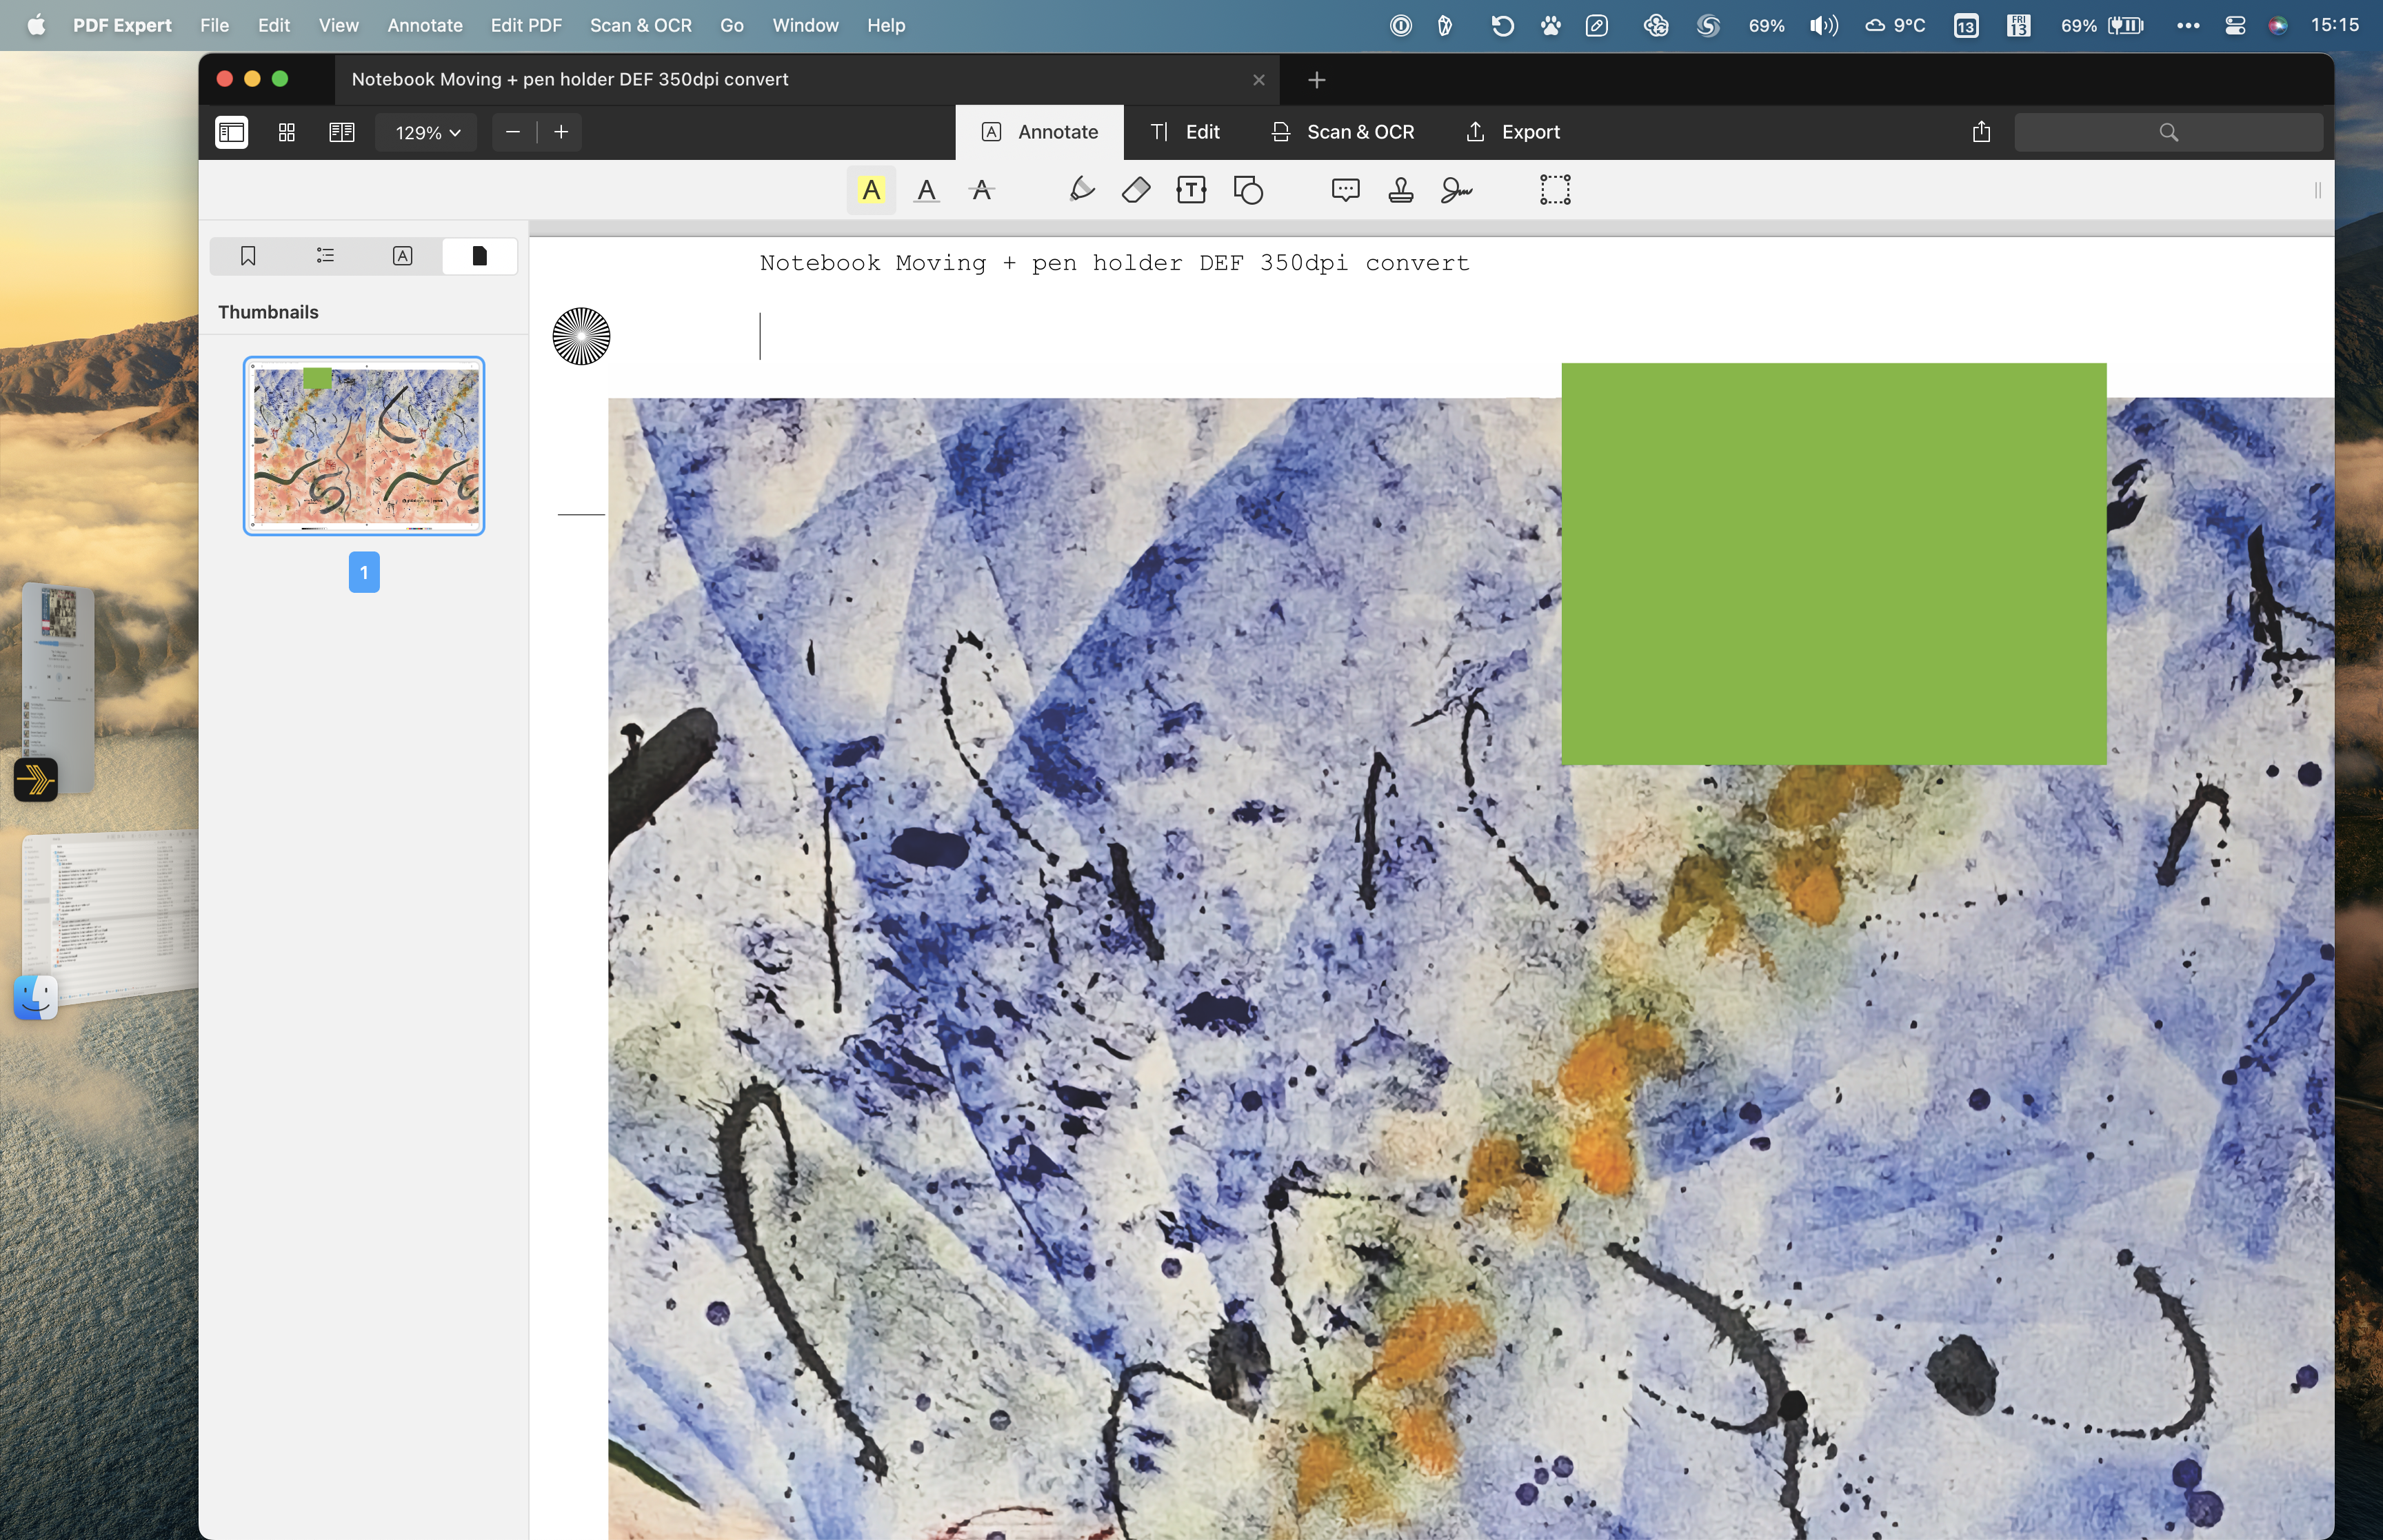Open the Scan & OCR menu
2383x1540 pixels.
[x=641, y=25]
